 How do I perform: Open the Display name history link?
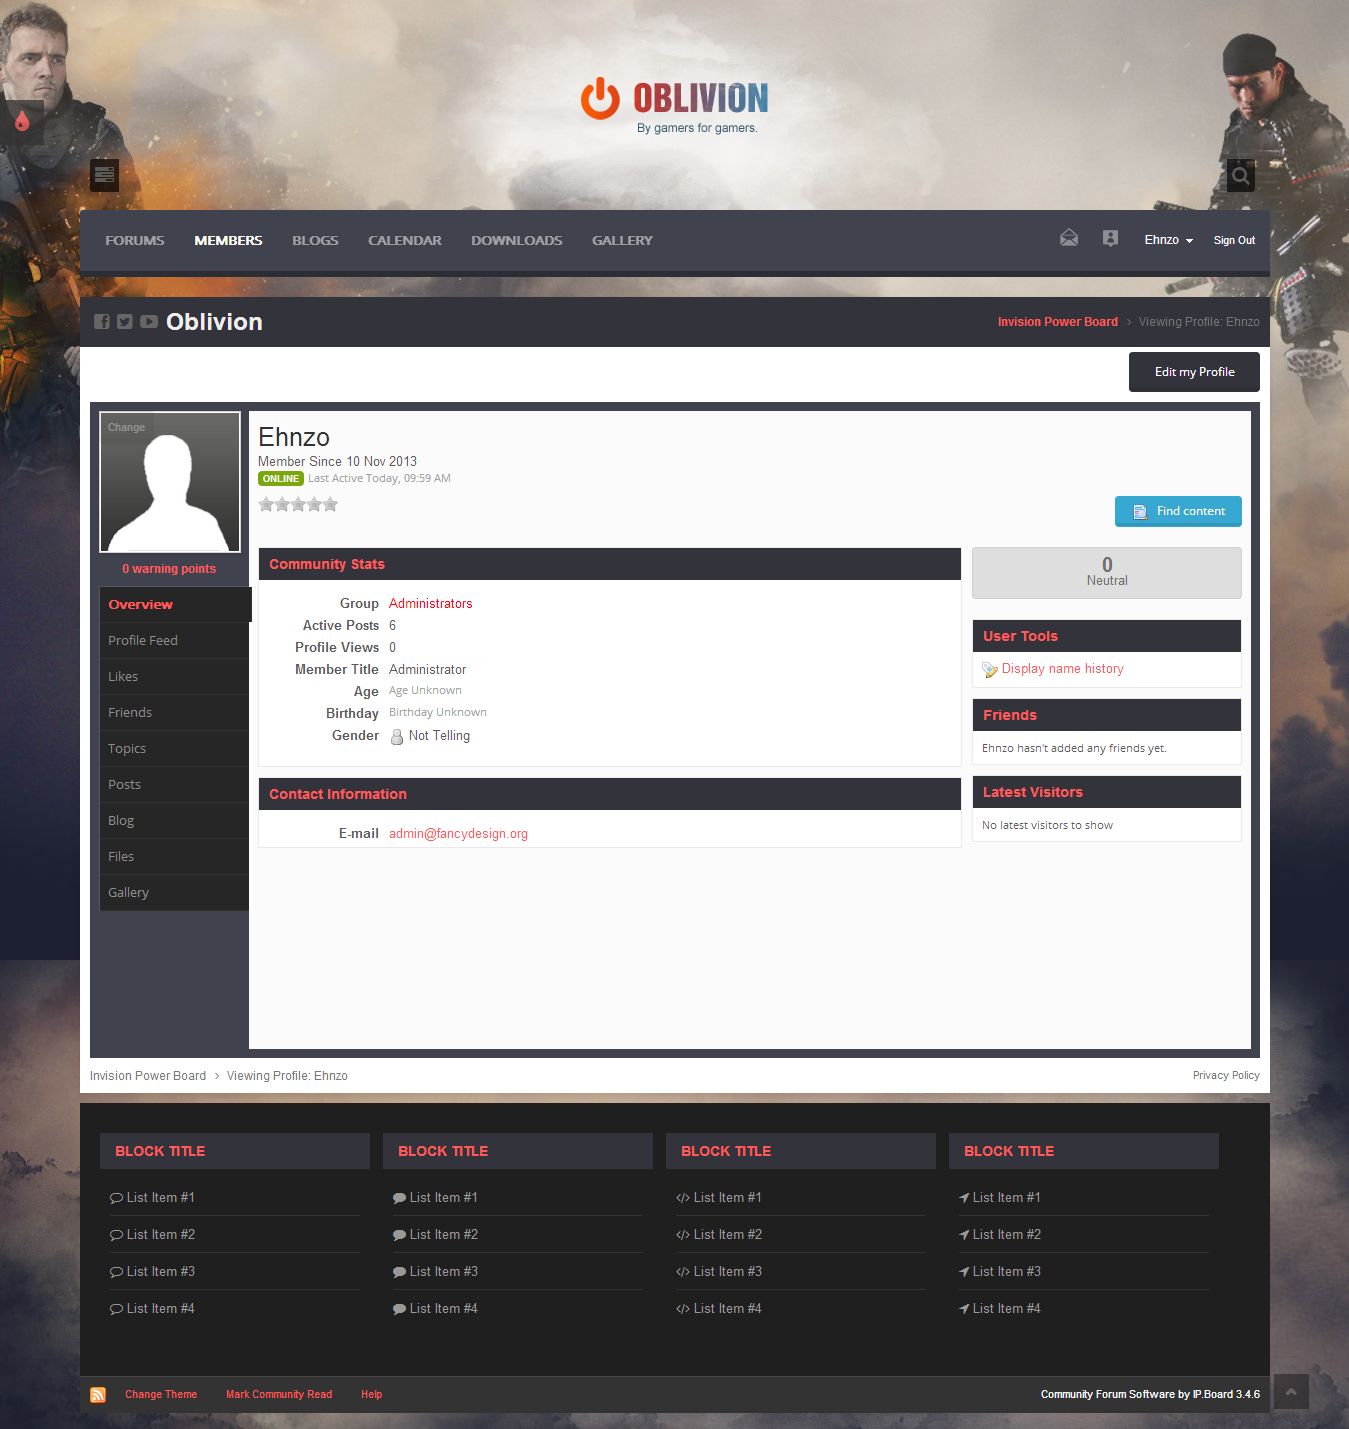[1062, 669]
